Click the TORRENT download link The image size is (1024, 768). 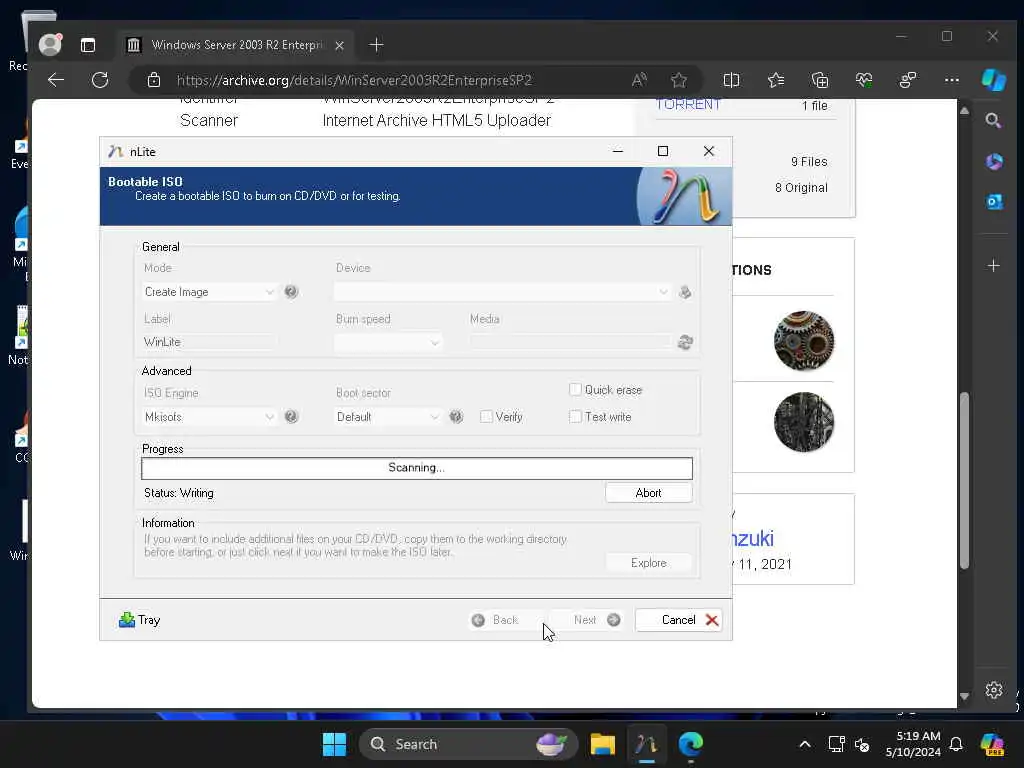688,104
